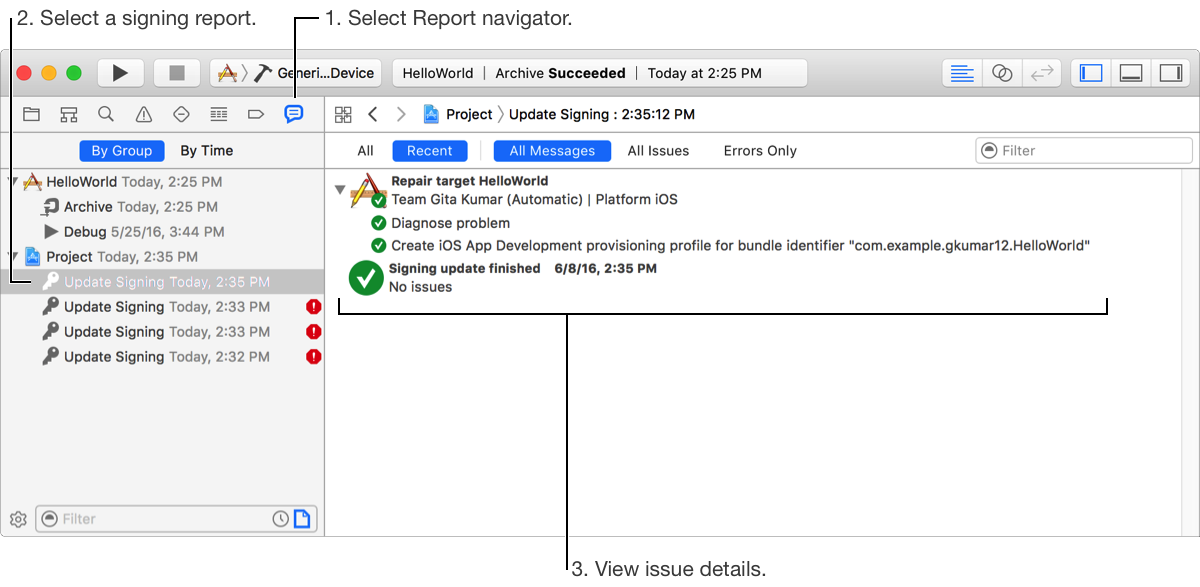Select Create iOS App Development provisioning profile line

(740, 245)
